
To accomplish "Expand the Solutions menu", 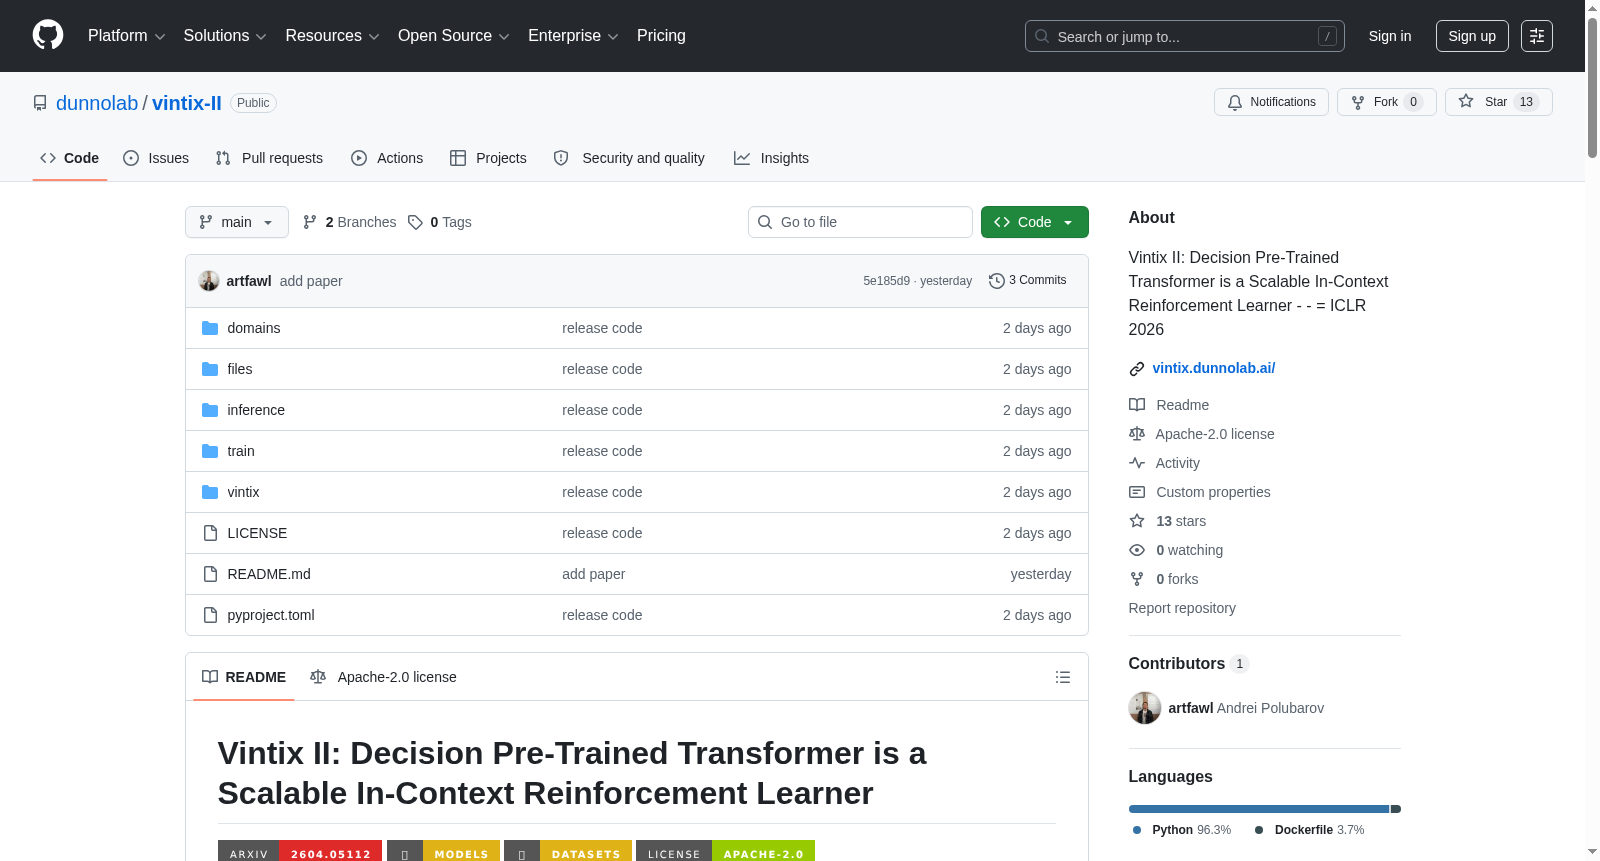I will click(225, 36).
